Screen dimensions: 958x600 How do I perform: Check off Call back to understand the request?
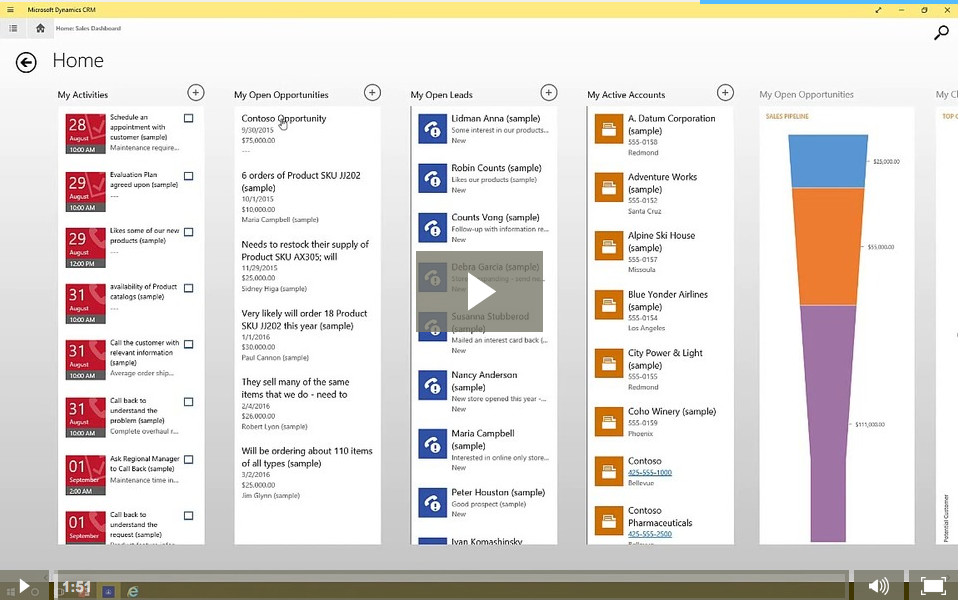tap(189, 516)
